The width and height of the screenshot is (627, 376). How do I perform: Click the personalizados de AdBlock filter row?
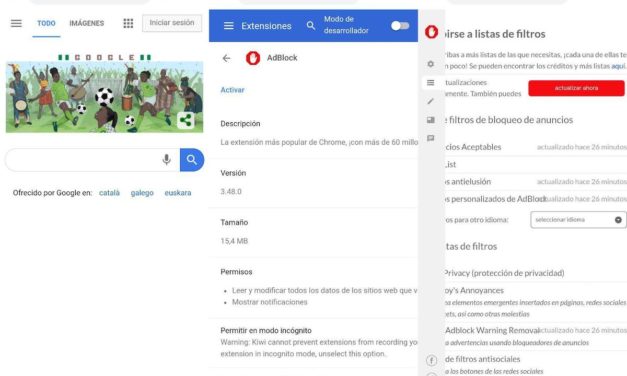pyautogui.click(x=535, y=199)
